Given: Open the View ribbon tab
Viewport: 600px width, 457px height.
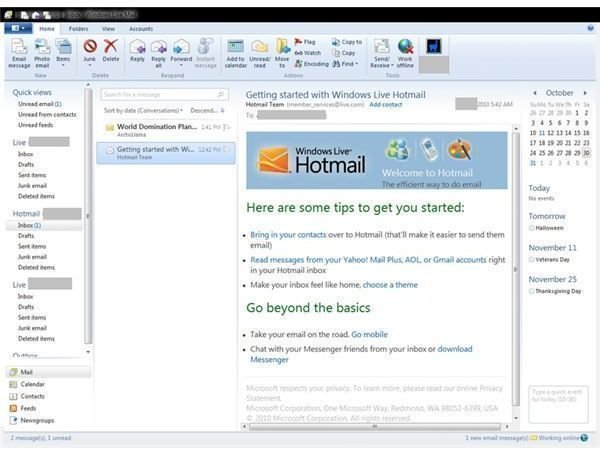Looking at the screenshot, I should pyautogui.click(x=108, y=29).
